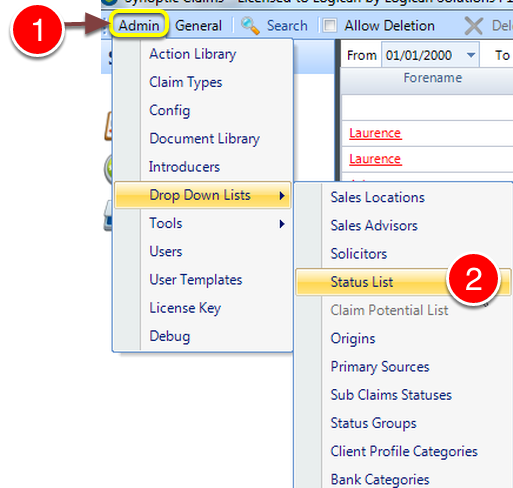Select Primary Sources in submenu
This screenshot has width=513, height=488.
pyautogui.click(x=403, y=367)
